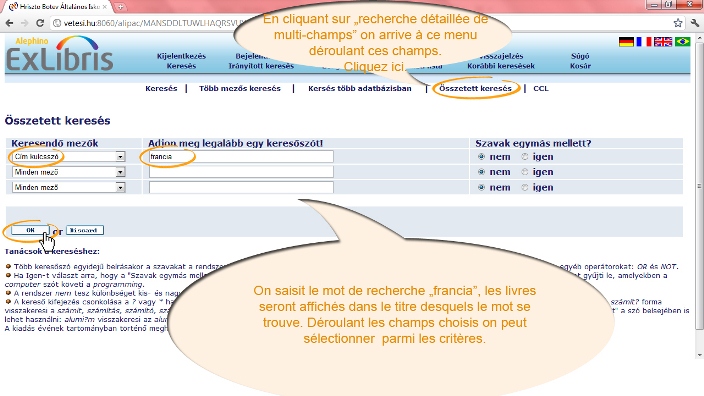The height and width of the screenshot is (396, 704).
Task: Open the 'Cím kulcsszó' field dropdown
Action: (68, 156)
